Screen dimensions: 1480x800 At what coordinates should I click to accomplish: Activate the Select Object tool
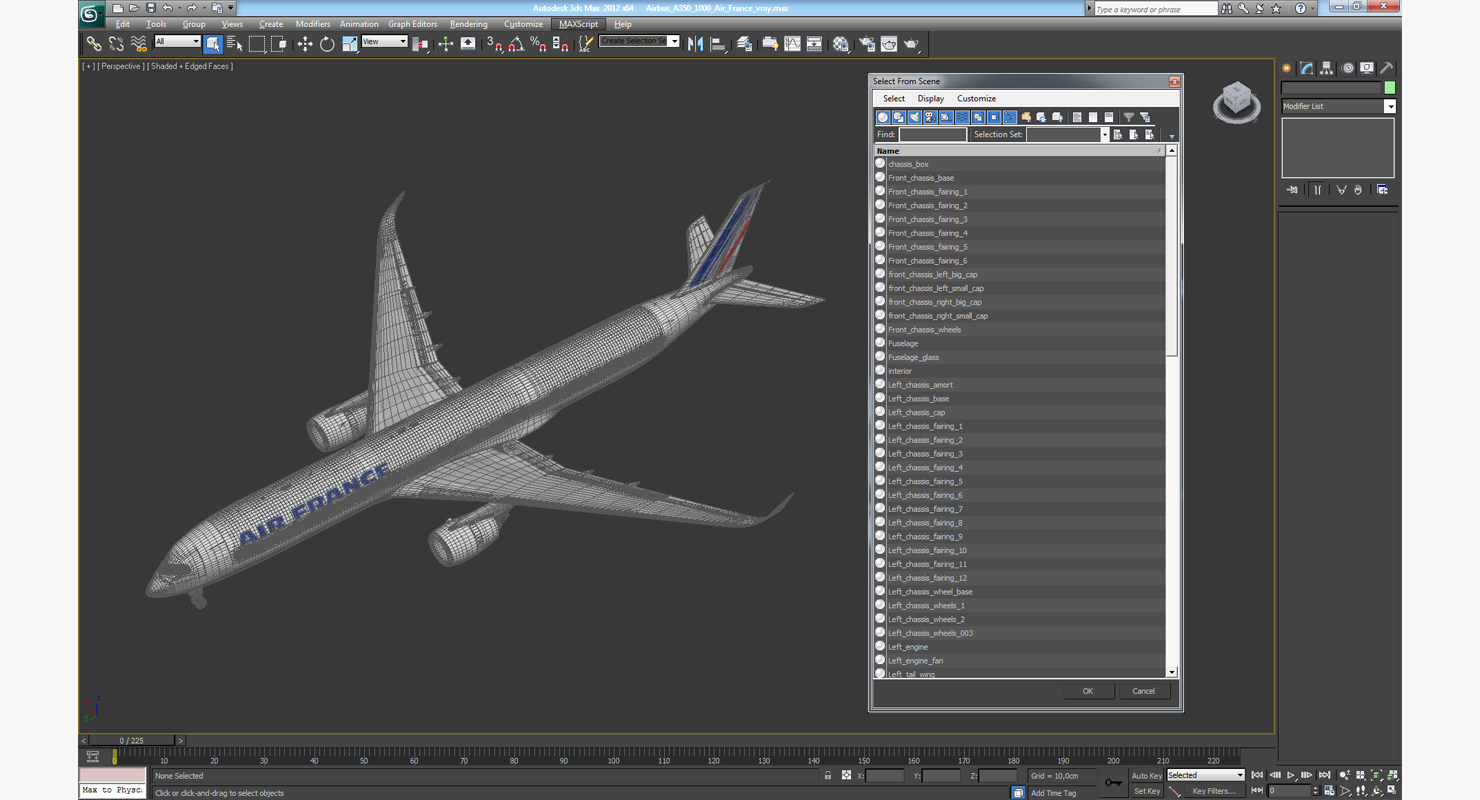tap(213, 43)
